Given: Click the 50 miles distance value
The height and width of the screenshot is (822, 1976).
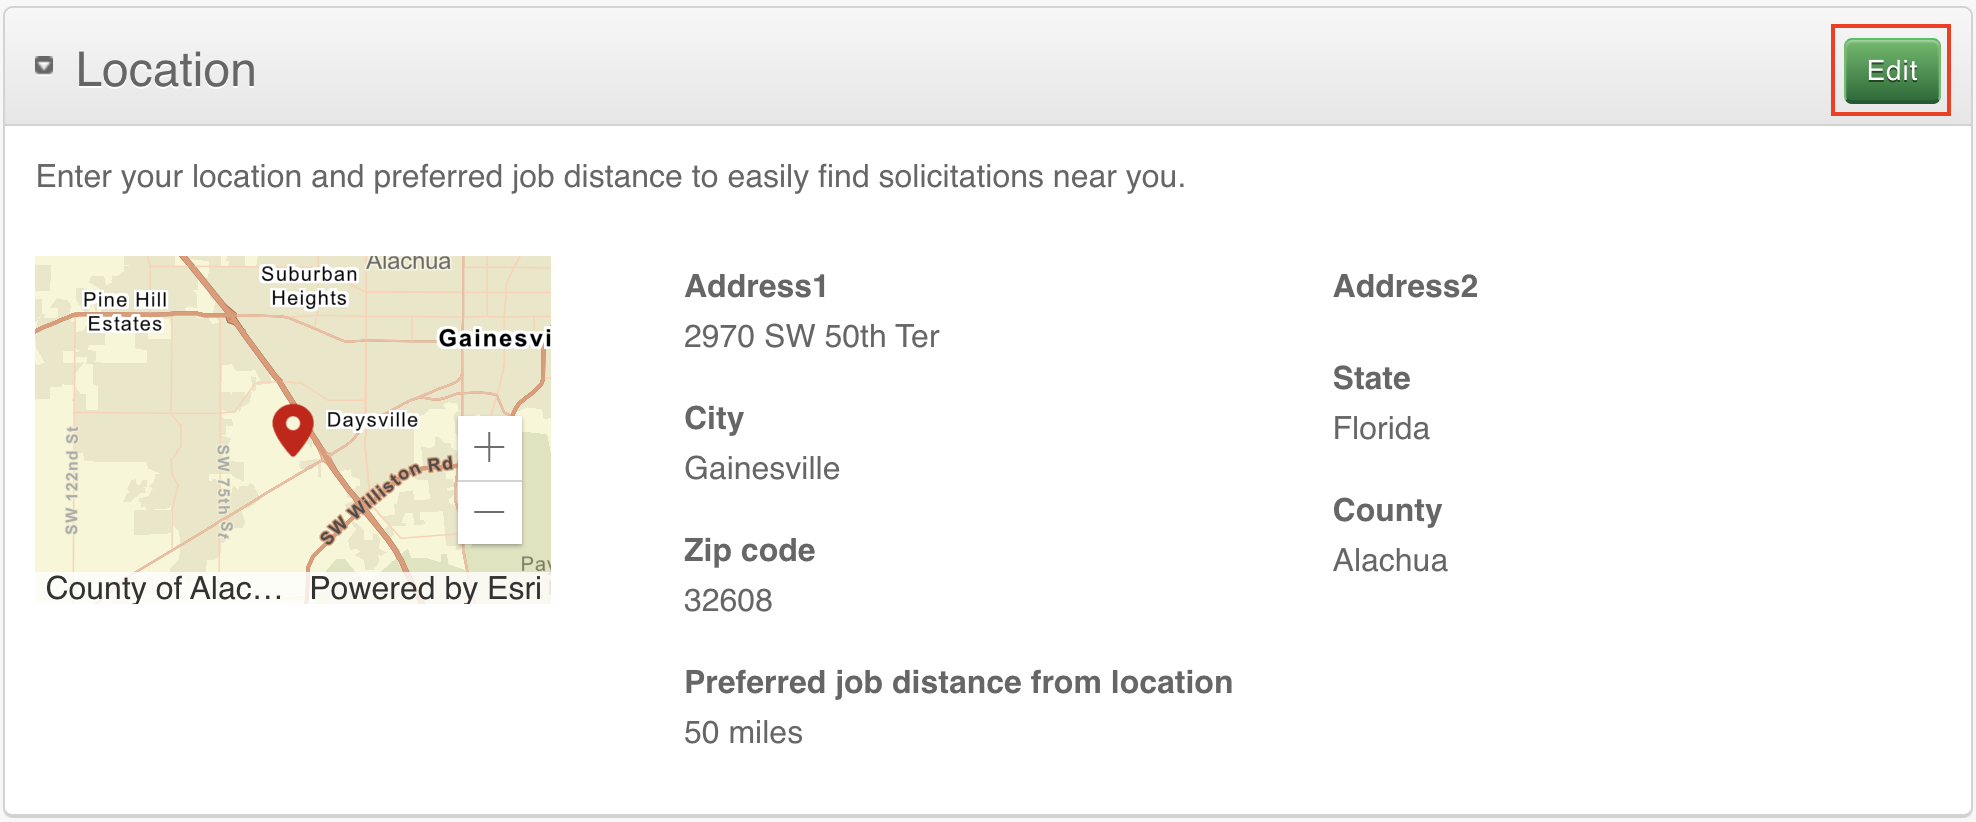Looking at the screenshot, I should [743, 733].
